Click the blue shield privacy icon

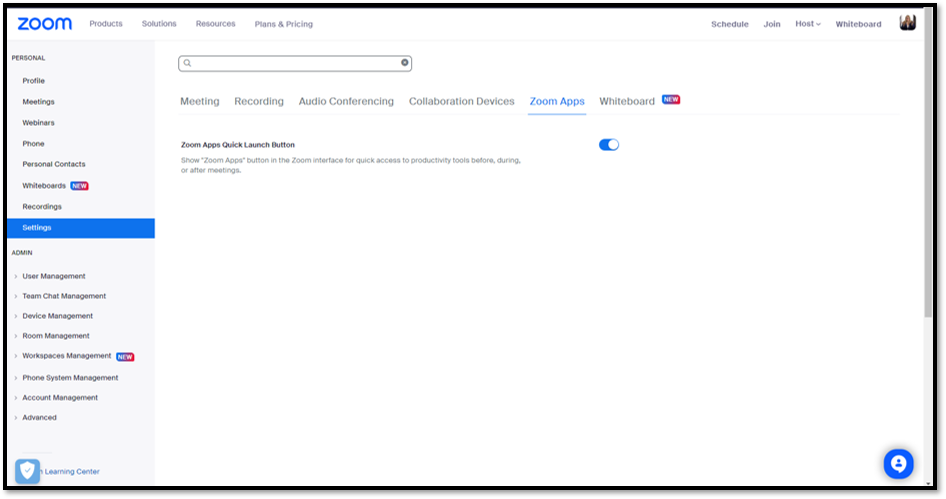27,471
